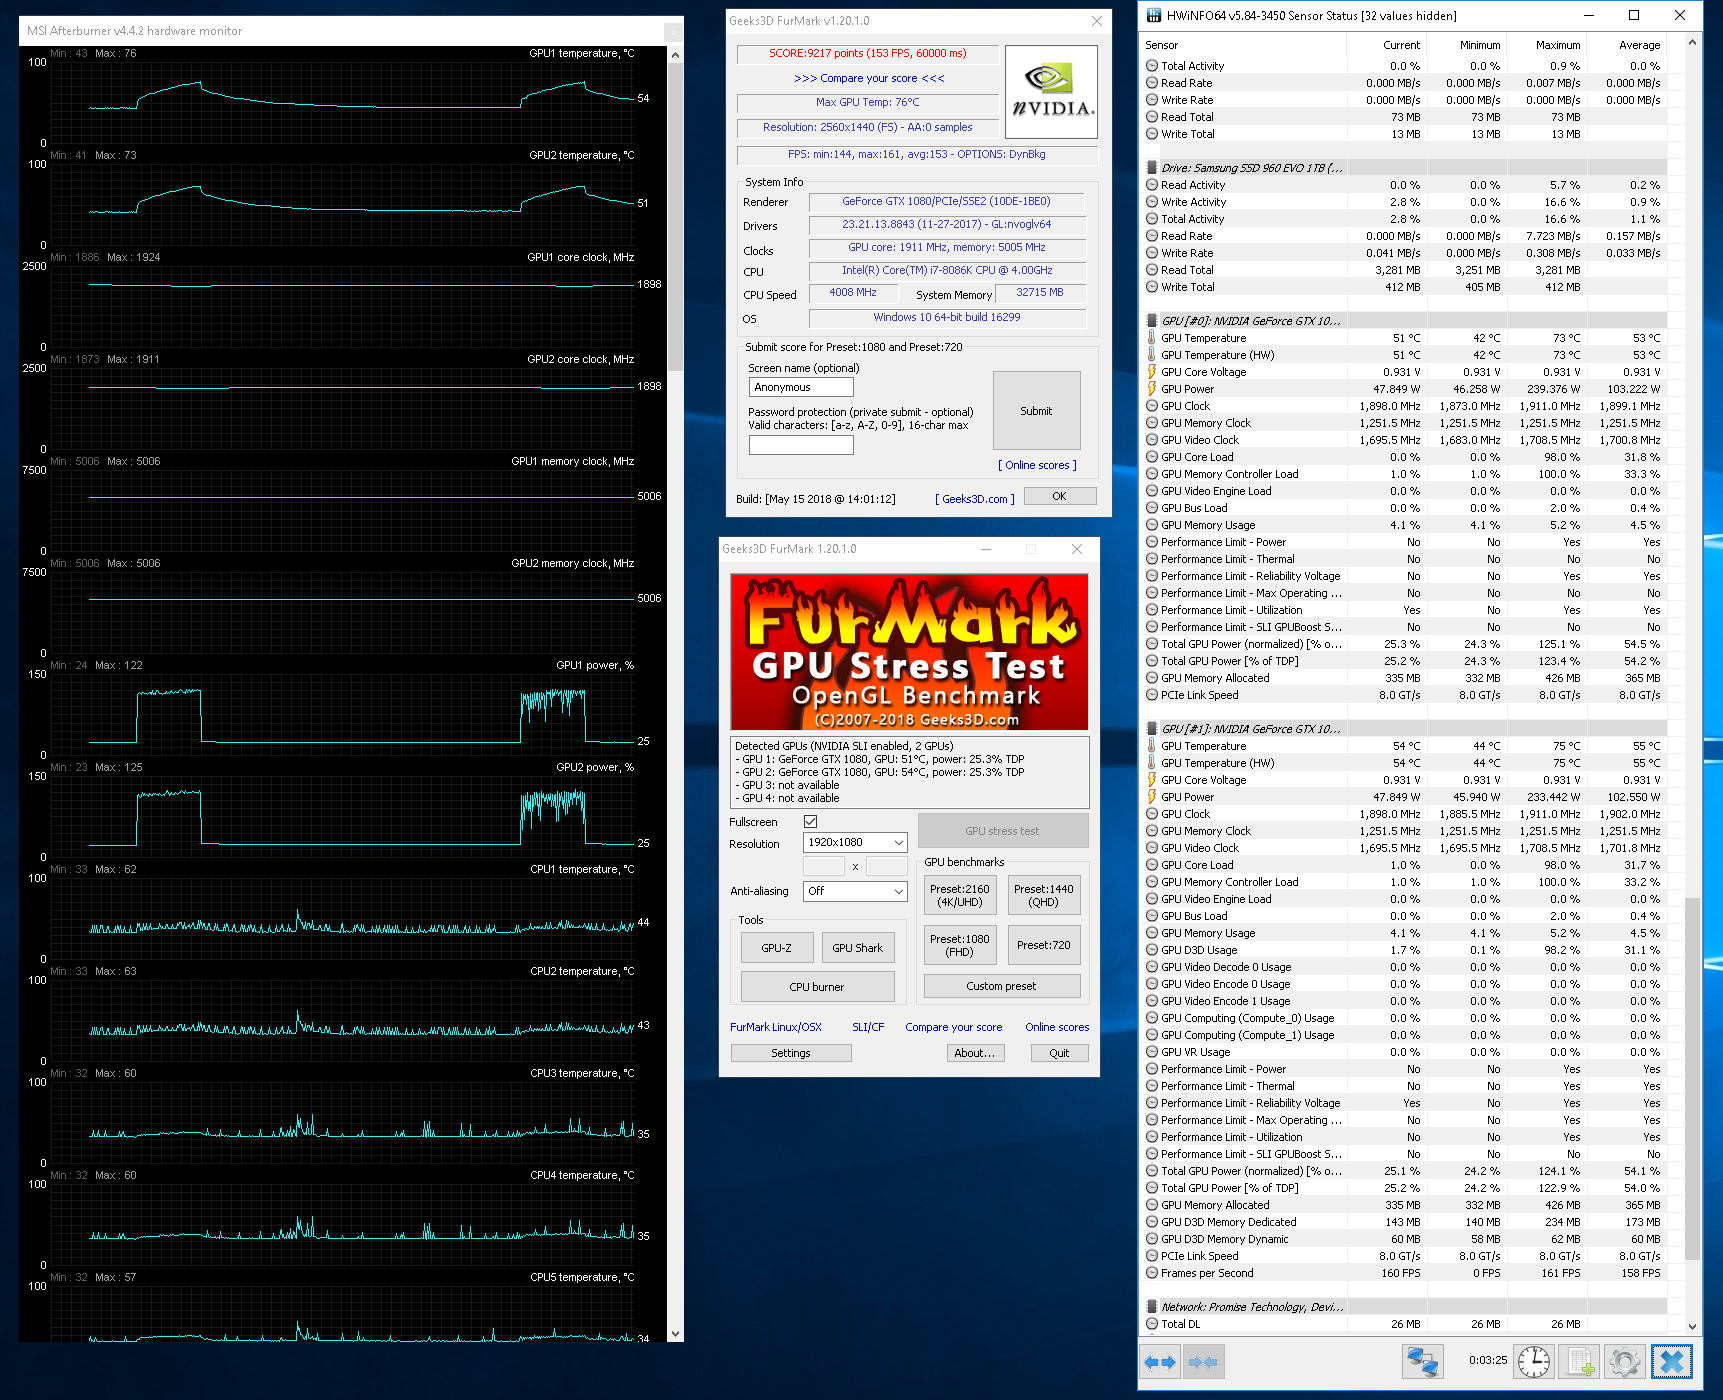Click the HWiNFO64 title bar app icon
Viewport: 1723px width, 1400px height.
(1153, 15)
